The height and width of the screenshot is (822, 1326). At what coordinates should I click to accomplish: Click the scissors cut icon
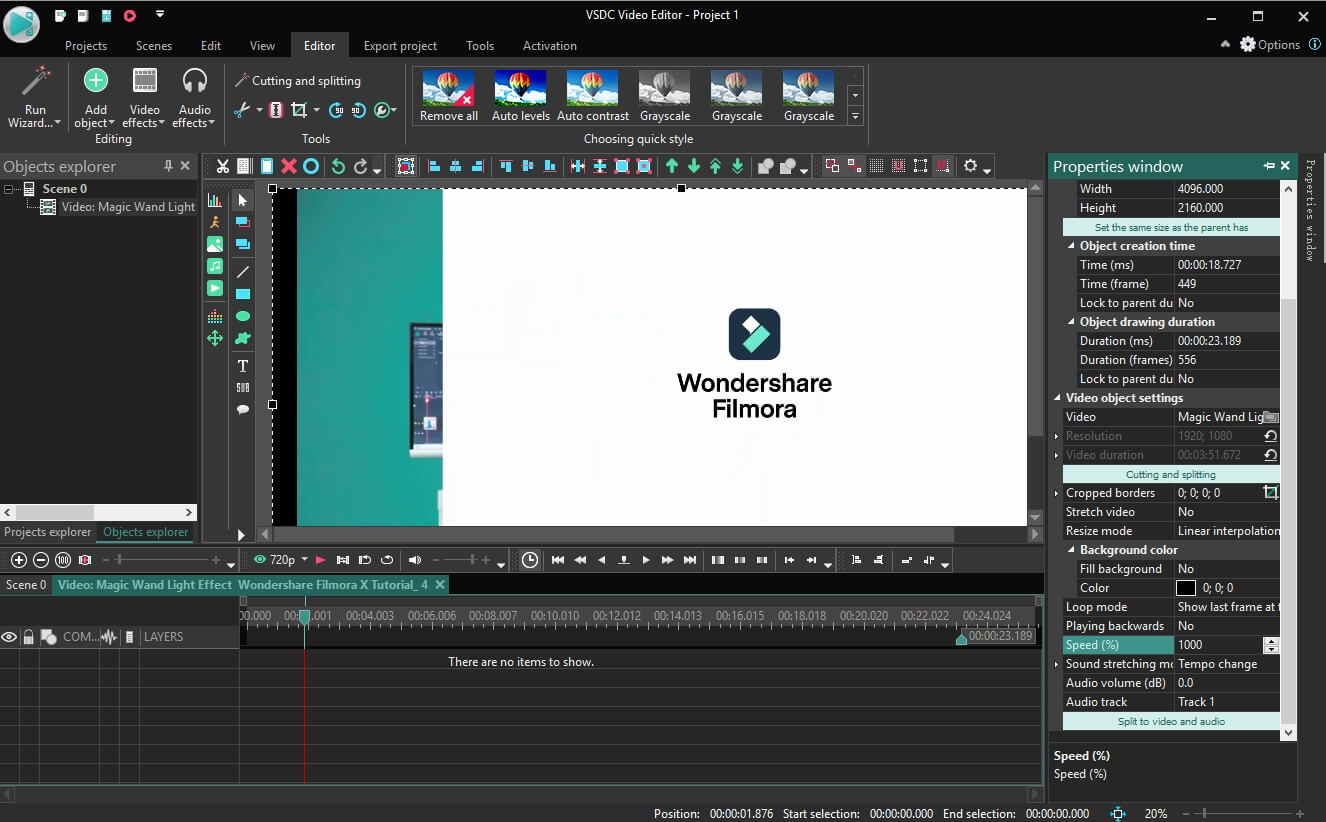(x=223, y=166)
